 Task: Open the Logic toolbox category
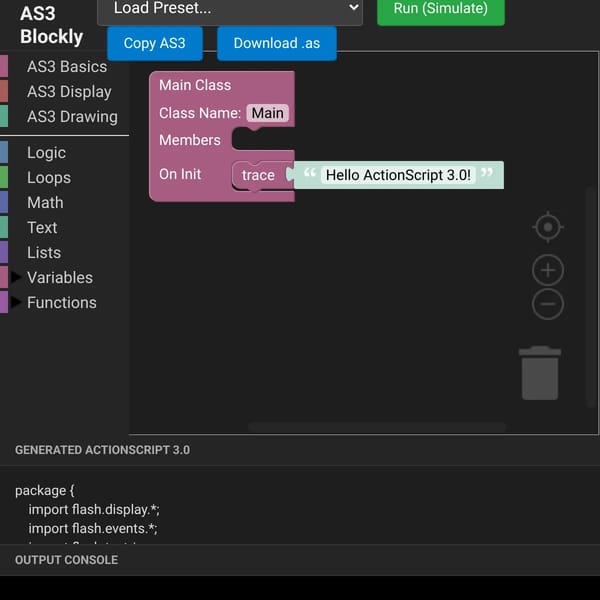tap(64, 153)
